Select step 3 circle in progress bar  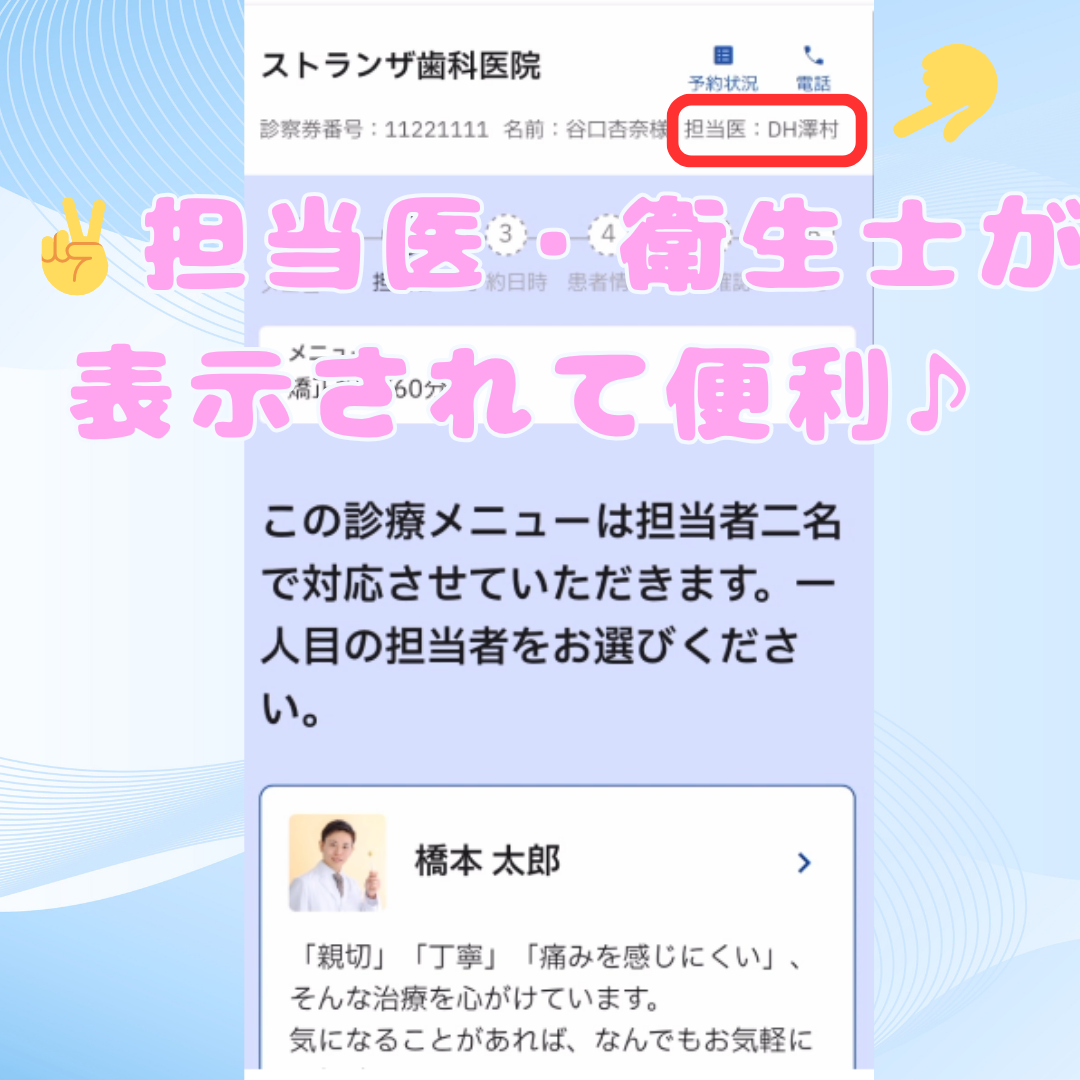click(506, 234)
